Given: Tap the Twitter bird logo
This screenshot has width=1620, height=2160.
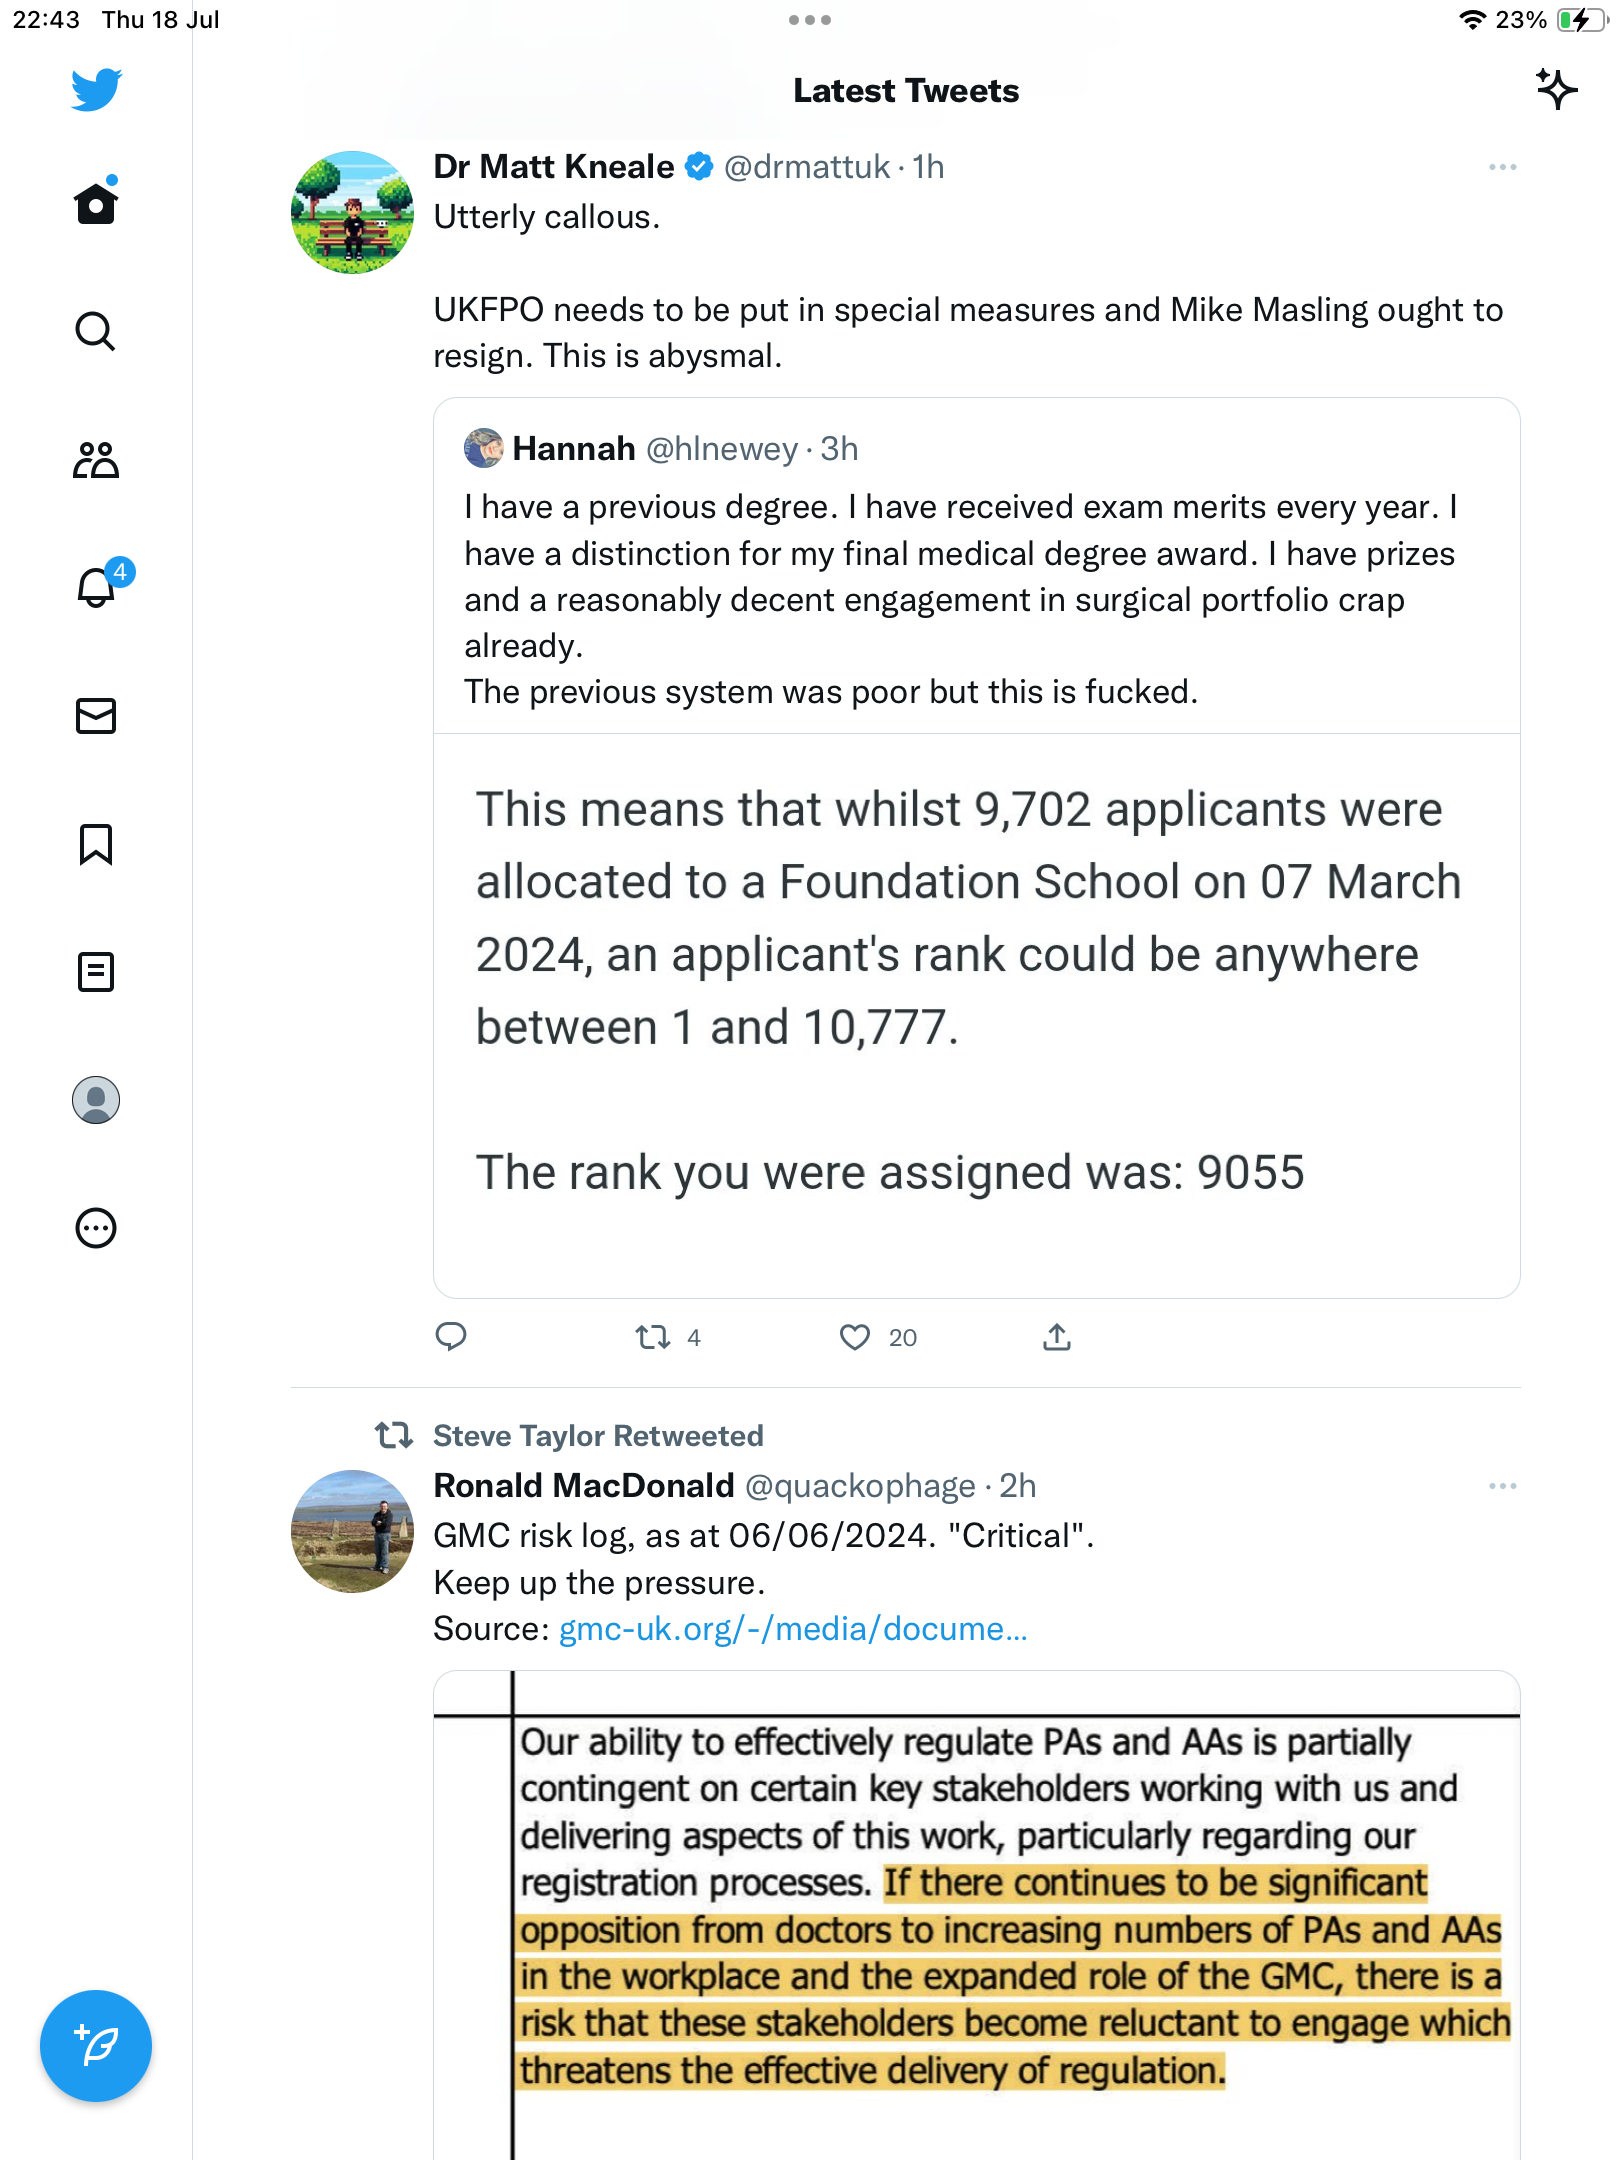Looking at the screenshot, I should (96, 90).
